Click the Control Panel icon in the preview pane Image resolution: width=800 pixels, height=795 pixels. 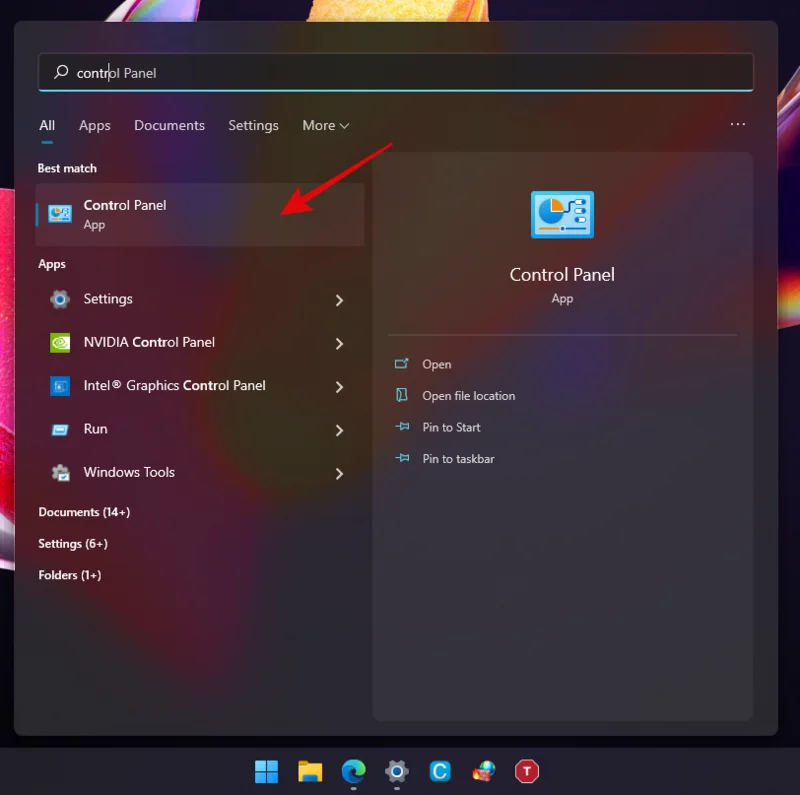(x=562, y=214)
